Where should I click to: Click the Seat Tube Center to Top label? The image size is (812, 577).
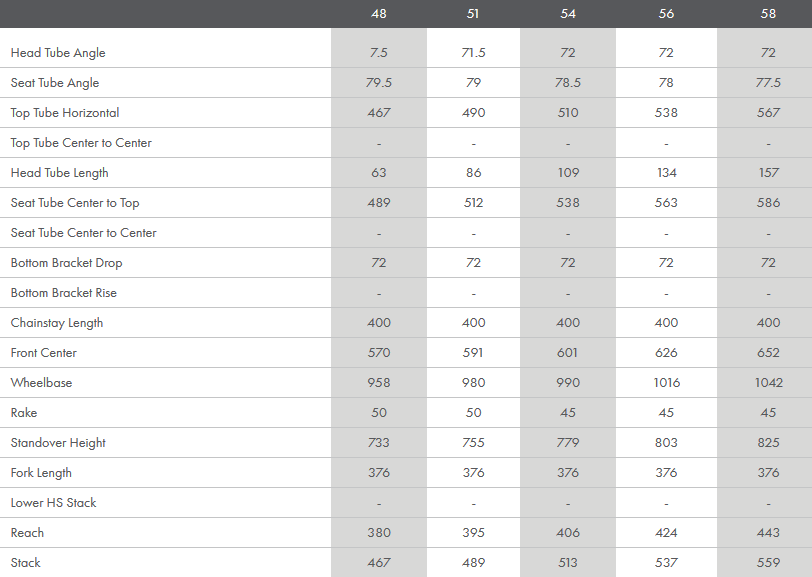click(x=75, y=203)
